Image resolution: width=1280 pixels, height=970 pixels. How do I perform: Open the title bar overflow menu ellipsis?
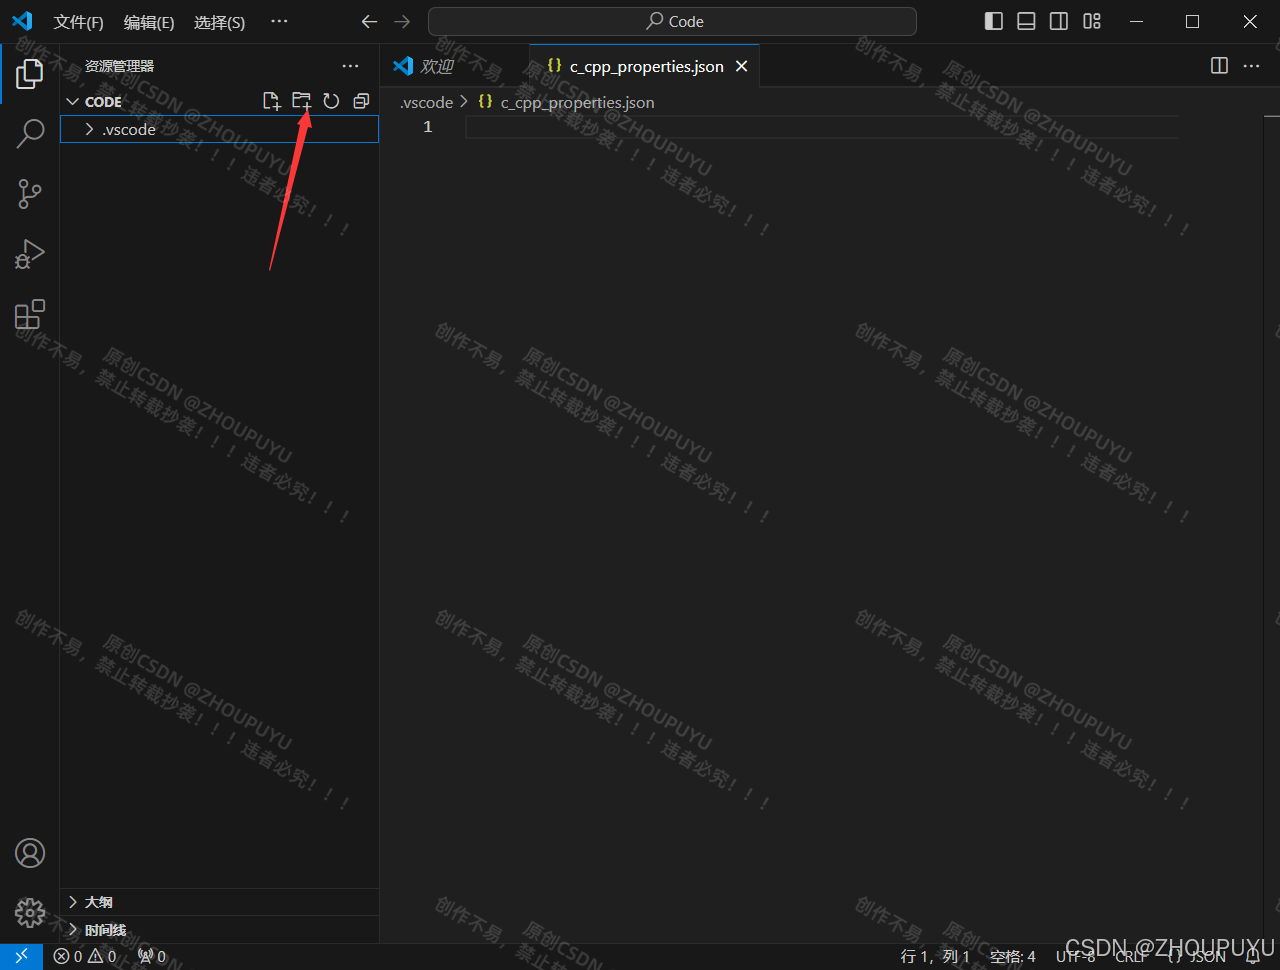click(x=280, y=22)
